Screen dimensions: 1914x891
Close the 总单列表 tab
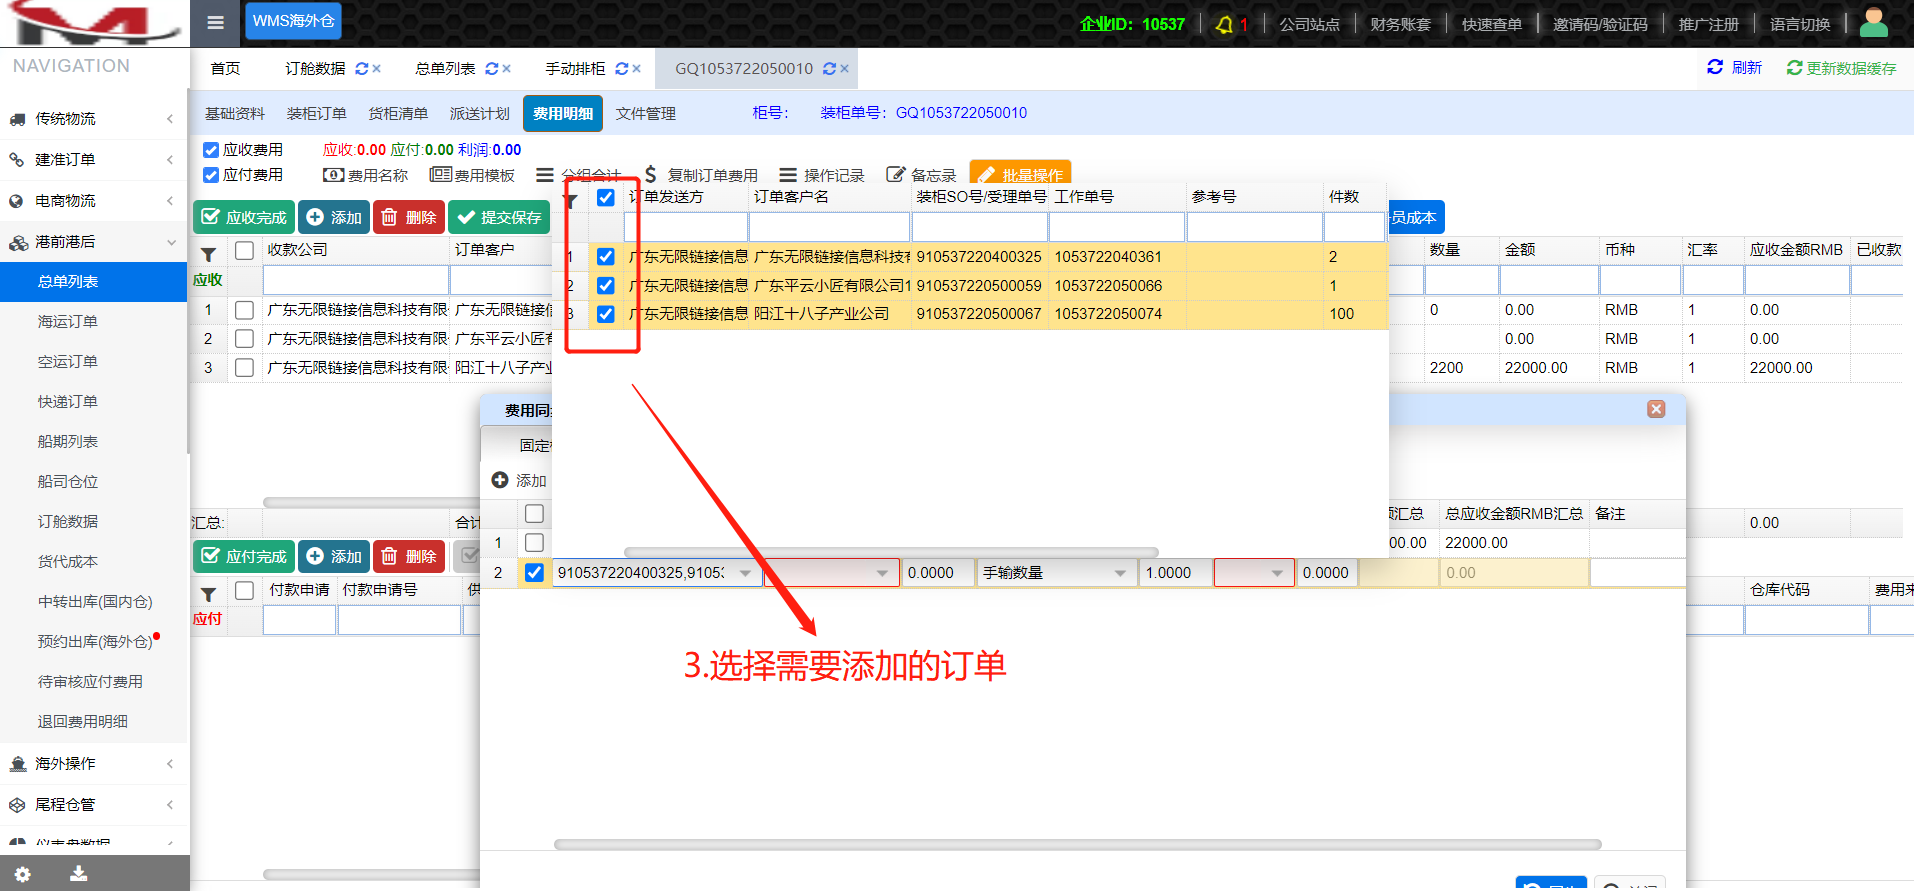pyautogui.click(x=507, y=69)
